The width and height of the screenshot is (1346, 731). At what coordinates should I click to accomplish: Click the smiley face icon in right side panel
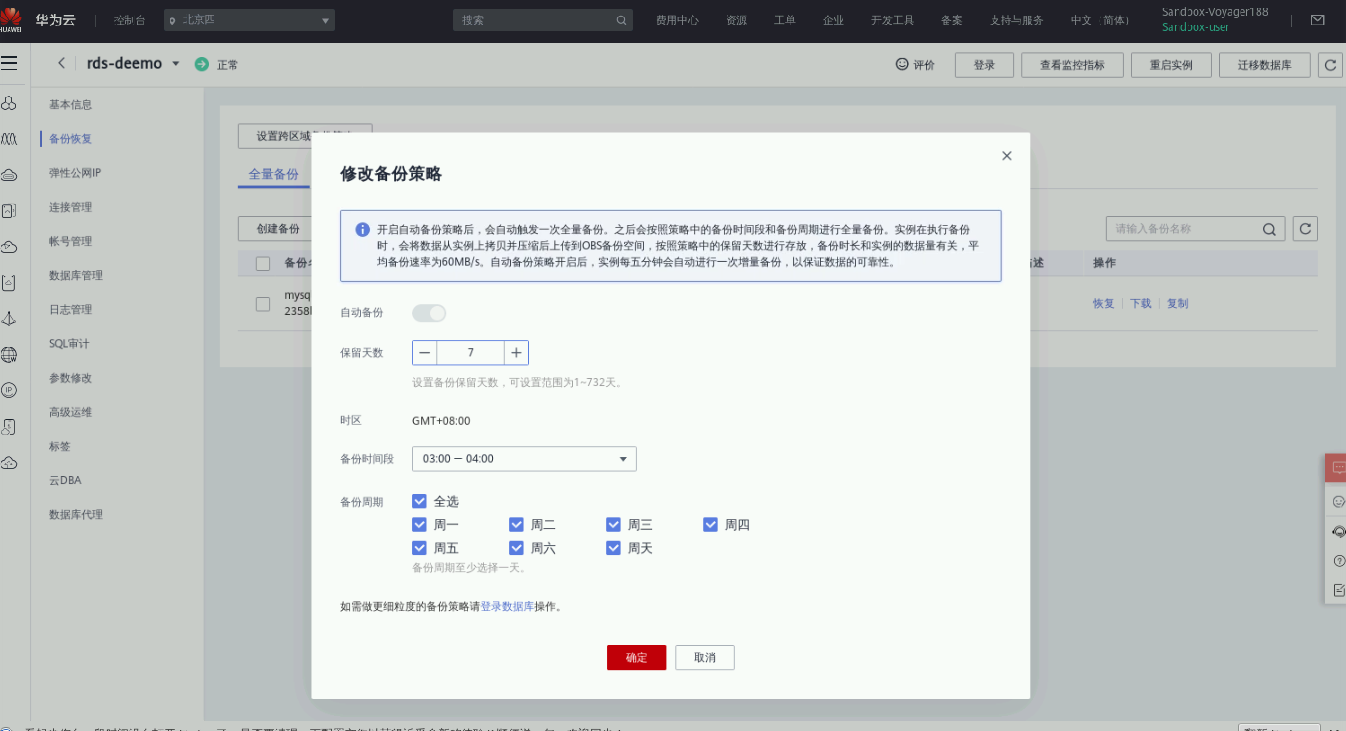(1339, 501)
